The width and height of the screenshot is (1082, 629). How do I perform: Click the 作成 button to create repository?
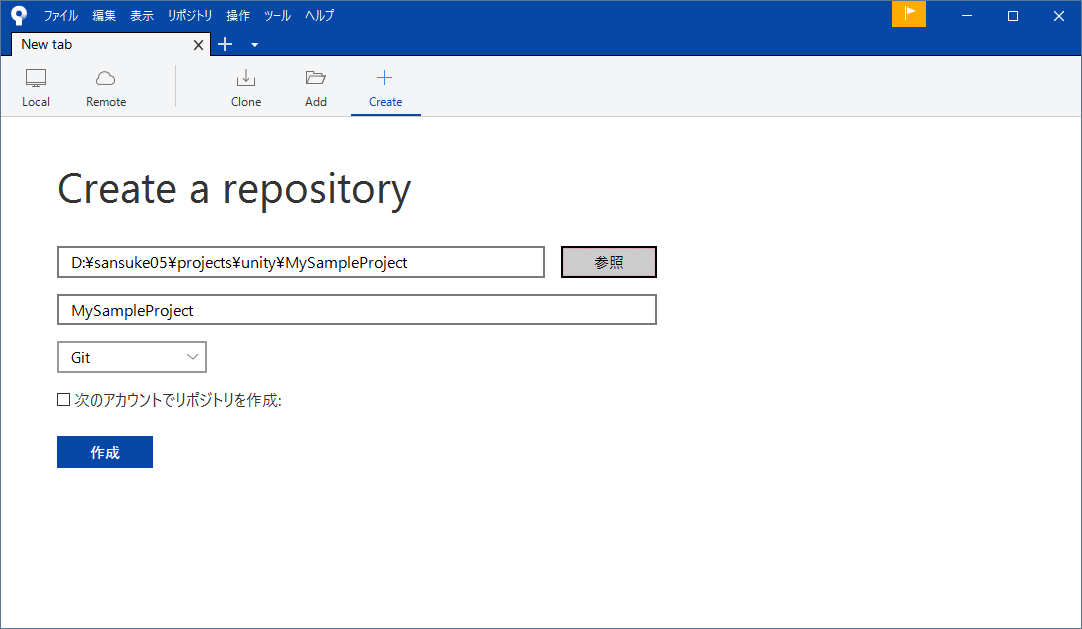tap(104, 452)
